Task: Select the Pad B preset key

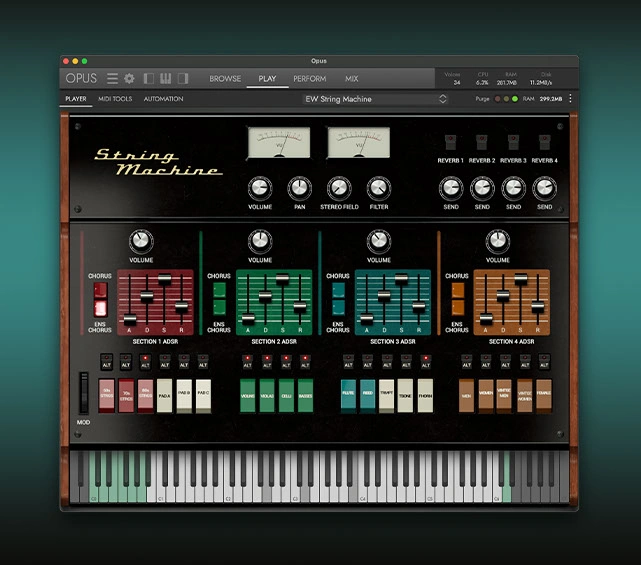Action: (184, 395)
